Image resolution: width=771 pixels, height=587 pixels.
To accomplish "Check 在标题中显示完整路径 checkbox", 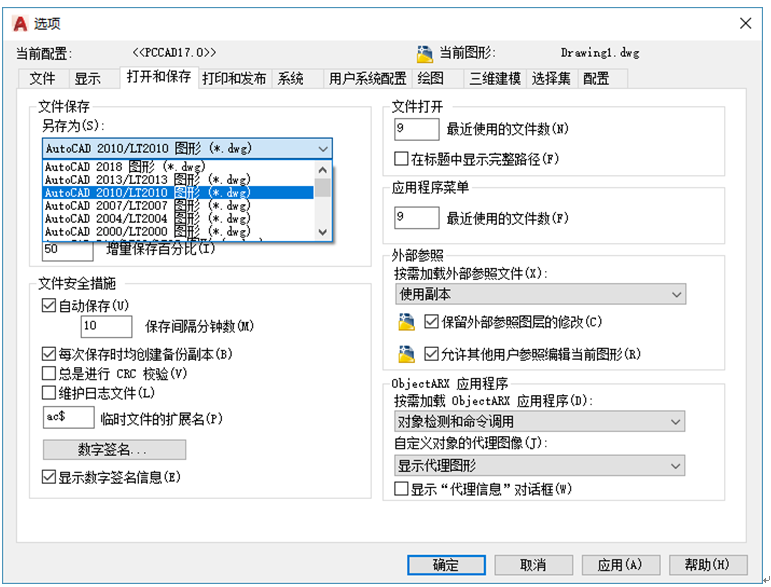I will tap(402, 159).
